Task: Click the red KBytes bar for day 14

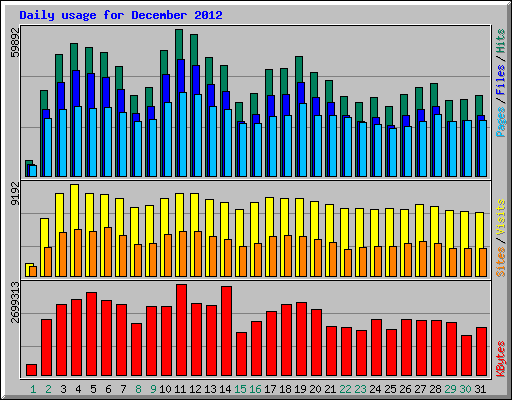Action: coord(226,331)
